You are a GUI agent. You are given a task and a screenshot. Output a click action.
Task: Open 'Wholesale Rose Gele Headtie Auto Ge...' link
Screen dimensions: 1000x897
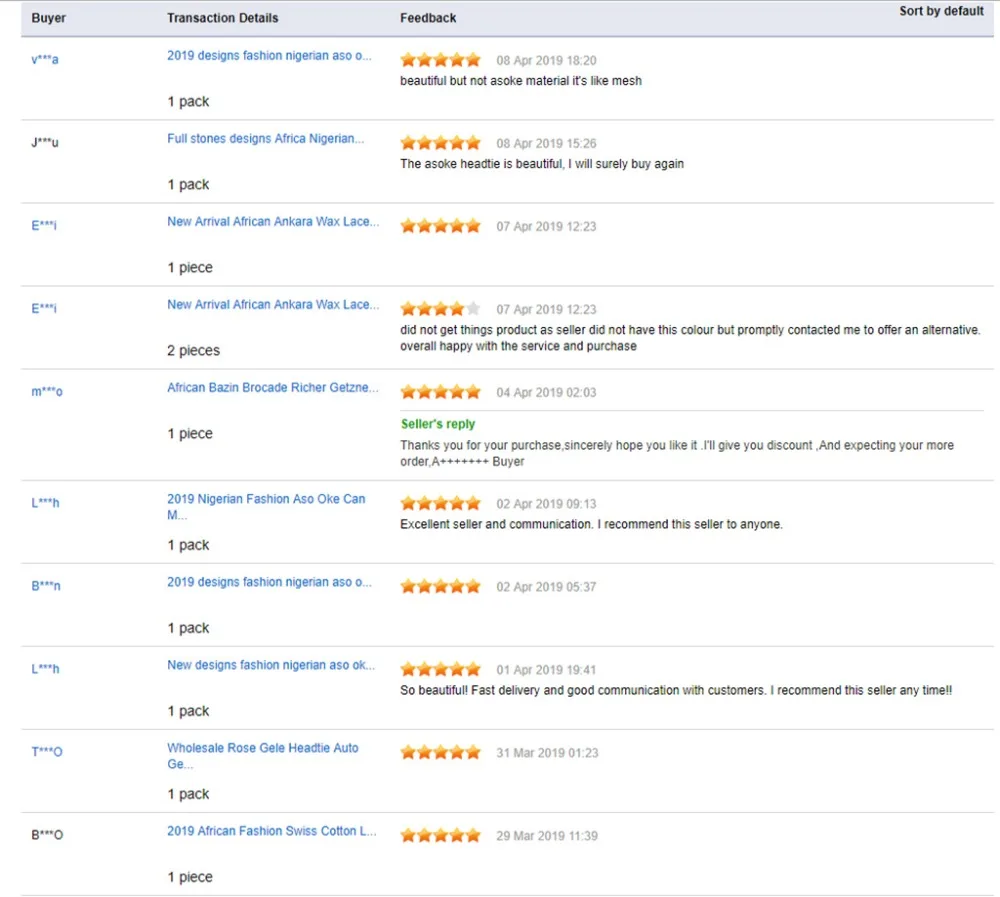coord(263,755)
